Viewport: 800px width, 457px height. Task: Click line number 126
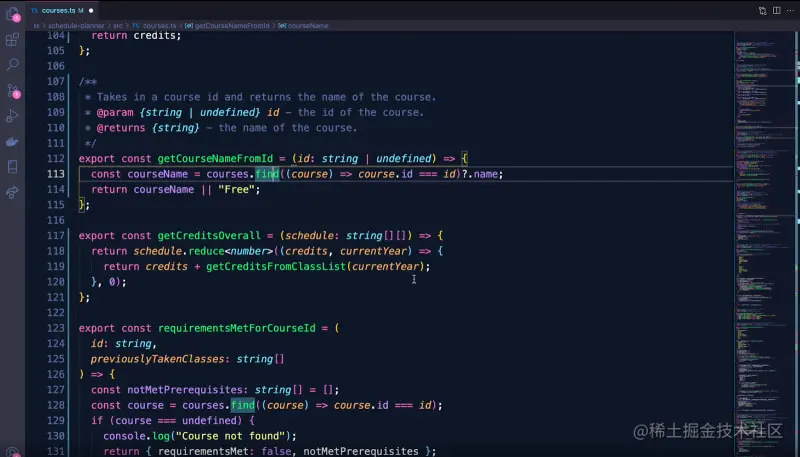click(x=56, y=374)
